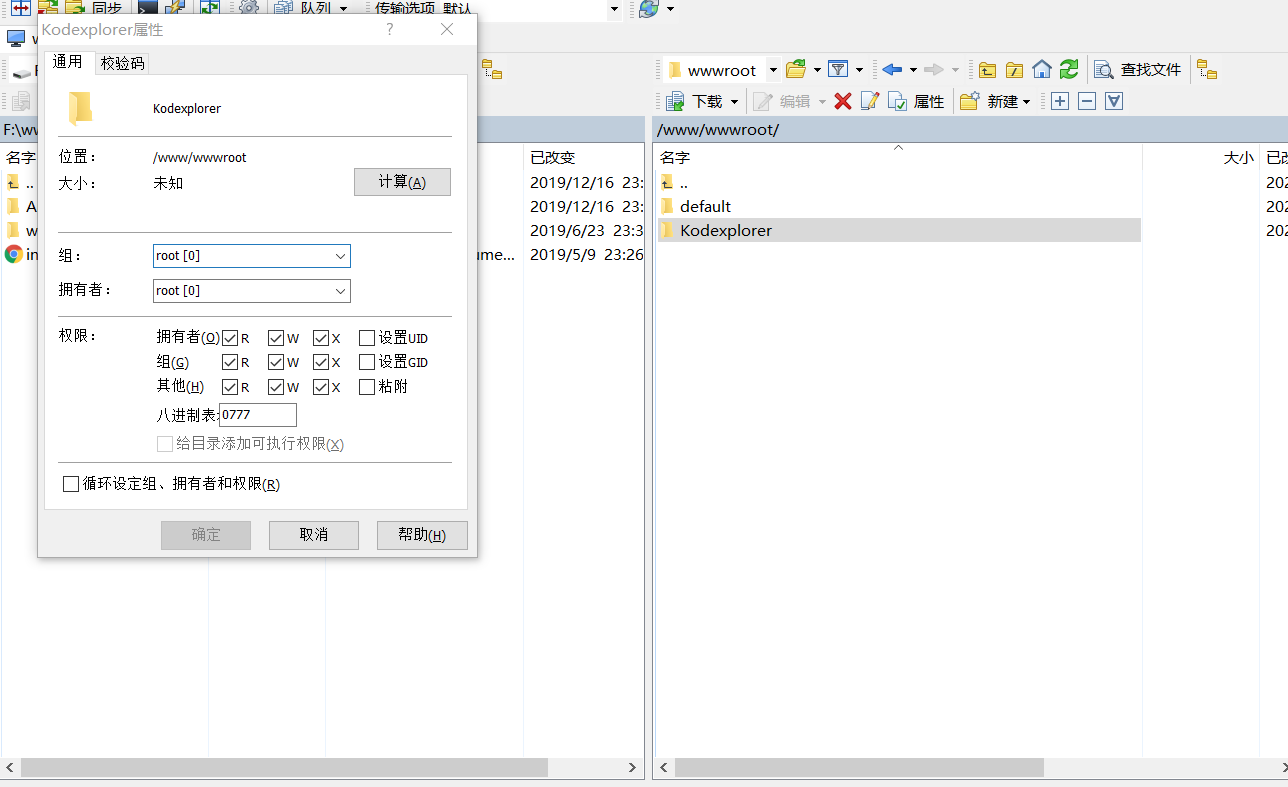
Task: Click the invert selection icon
Action: pyautogui.click(x=1114, y=101)
